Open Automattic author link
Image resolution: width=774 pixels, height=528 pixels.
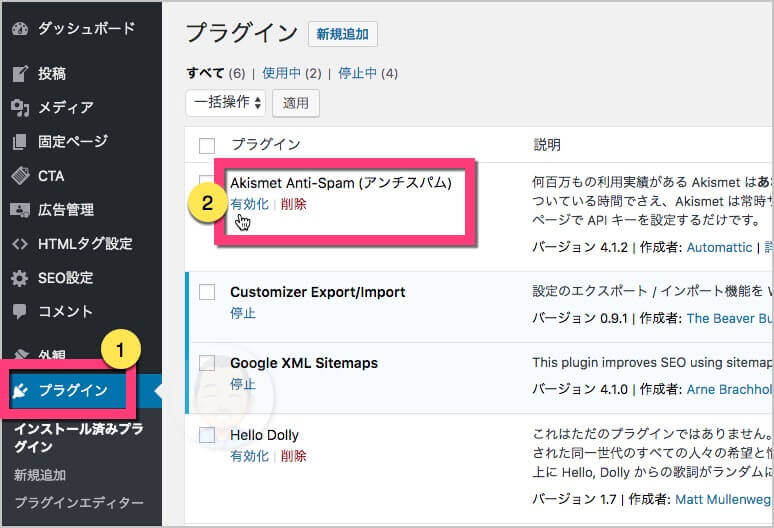coord(719,247)
